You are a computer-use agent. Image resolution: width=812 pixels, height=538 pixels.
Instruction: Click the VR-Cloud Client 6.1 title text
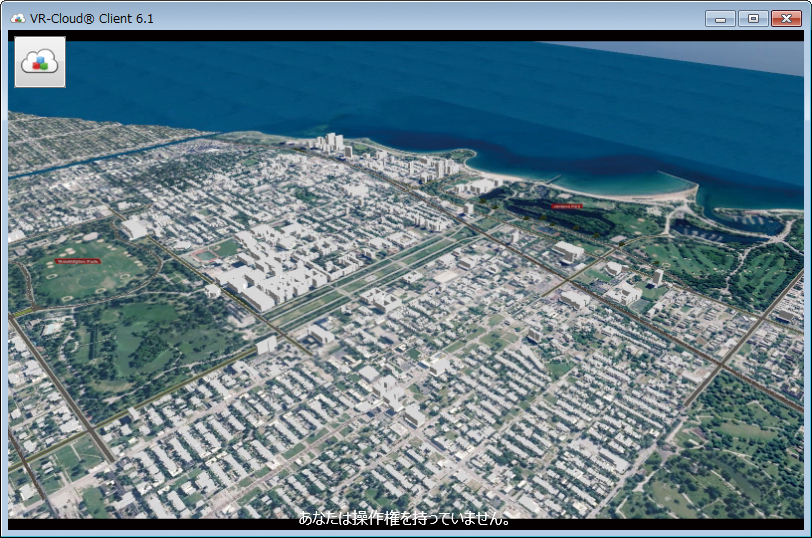coord(92,19)
